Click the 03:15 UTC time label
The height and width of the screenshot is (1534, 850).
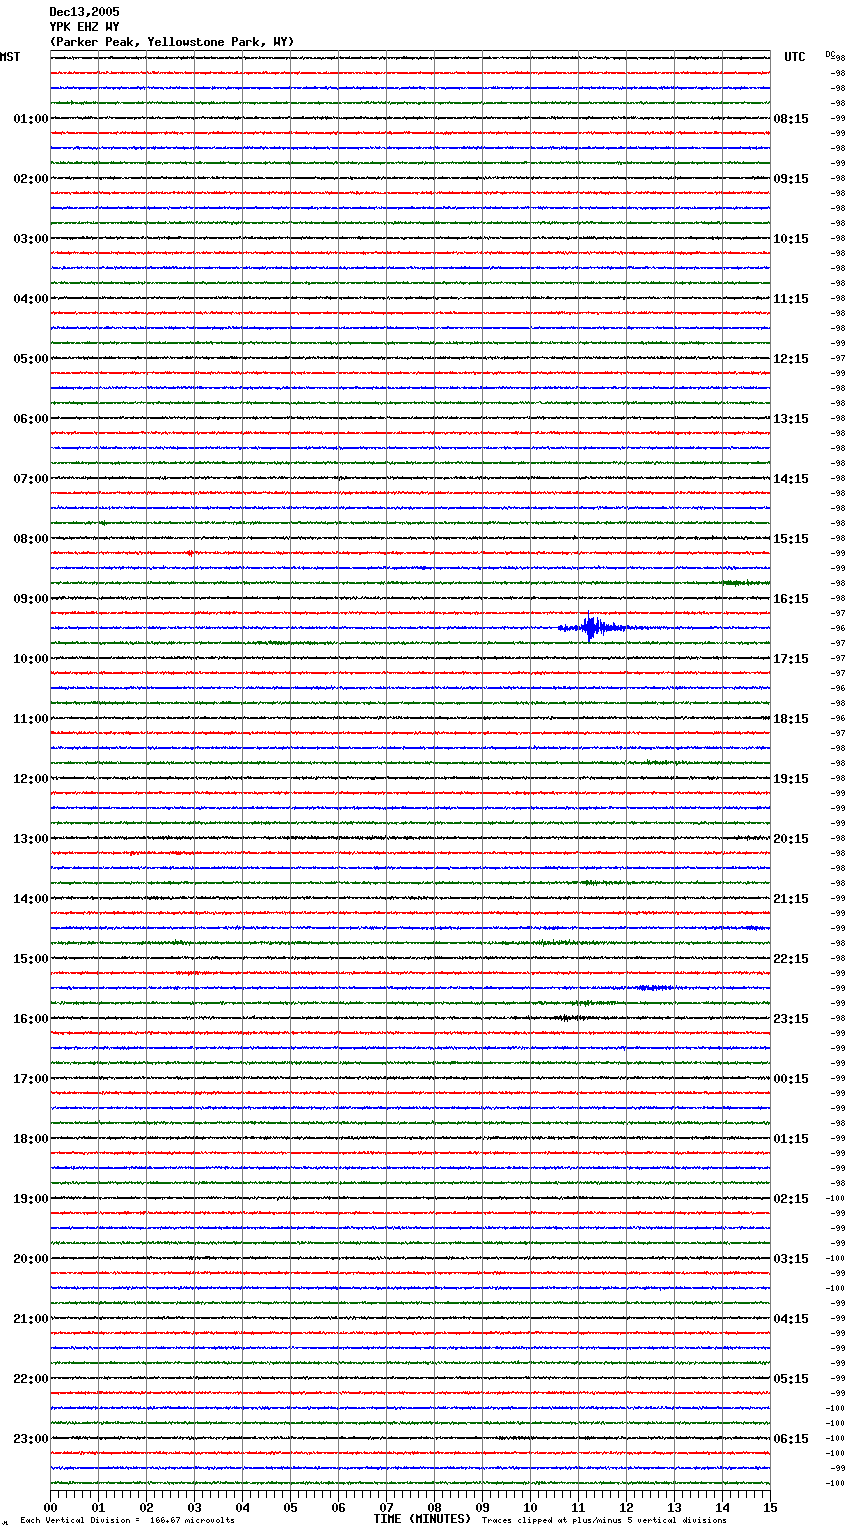click(791, 1259)
